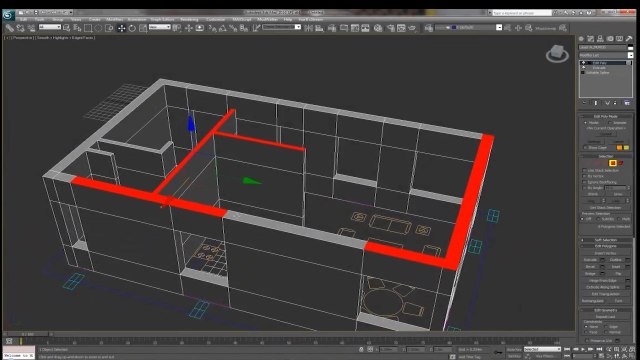Open the key filter Selected dropdown

[542, 349]
